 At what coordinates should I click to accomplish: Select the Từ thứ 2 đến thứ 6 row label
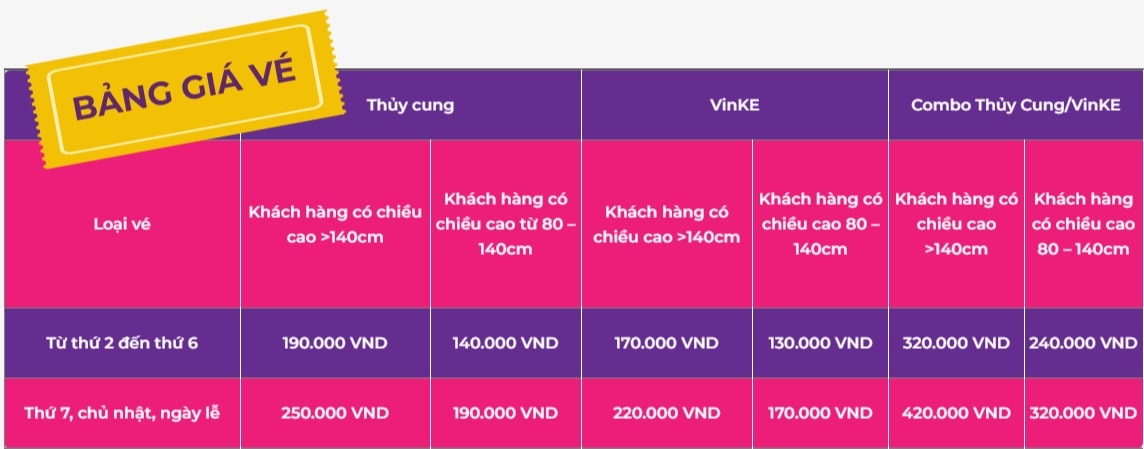point(122,342)
